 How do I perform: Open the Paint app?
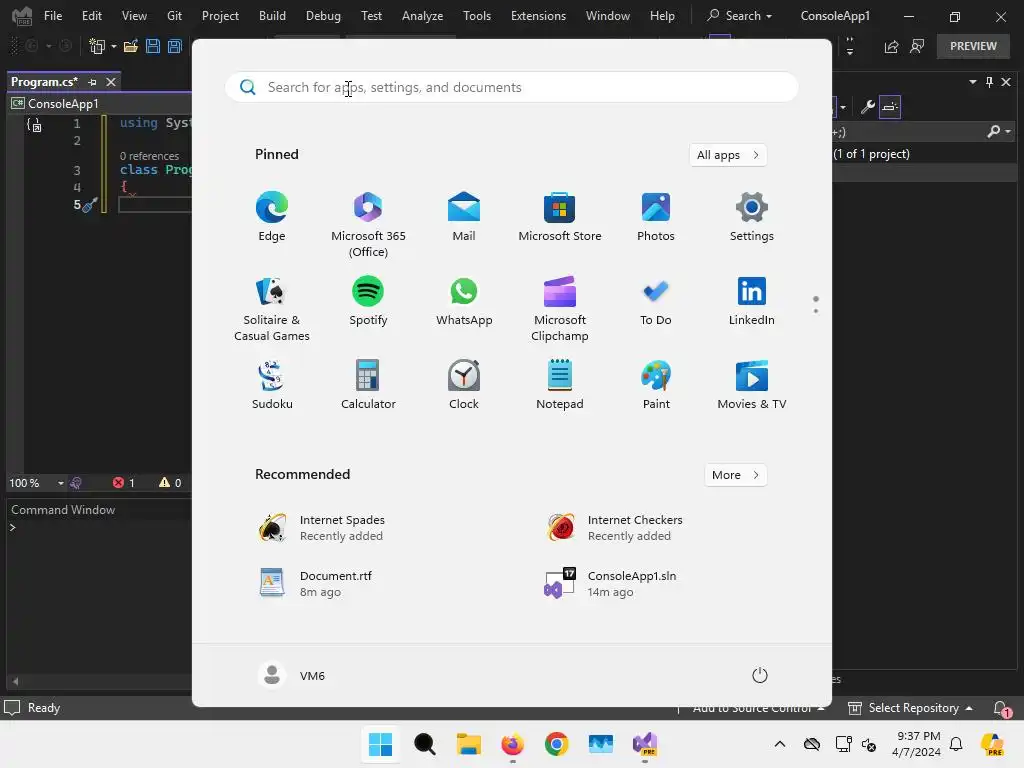tap(656, 385)
